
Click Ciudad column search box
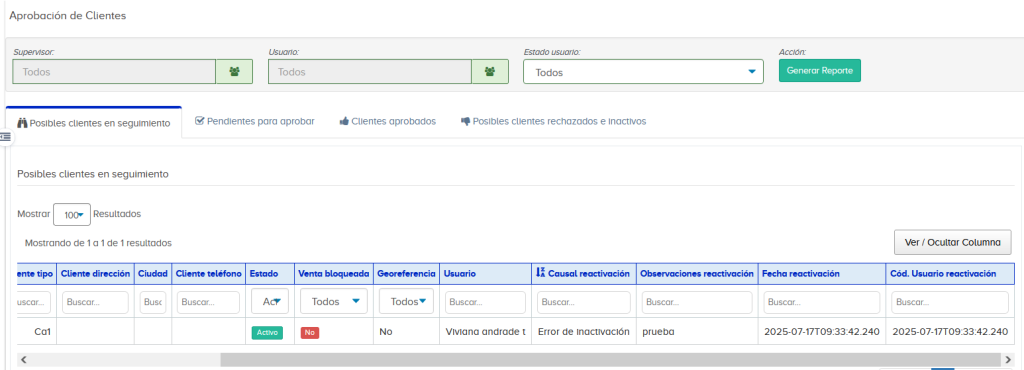[x=153, y=303]
